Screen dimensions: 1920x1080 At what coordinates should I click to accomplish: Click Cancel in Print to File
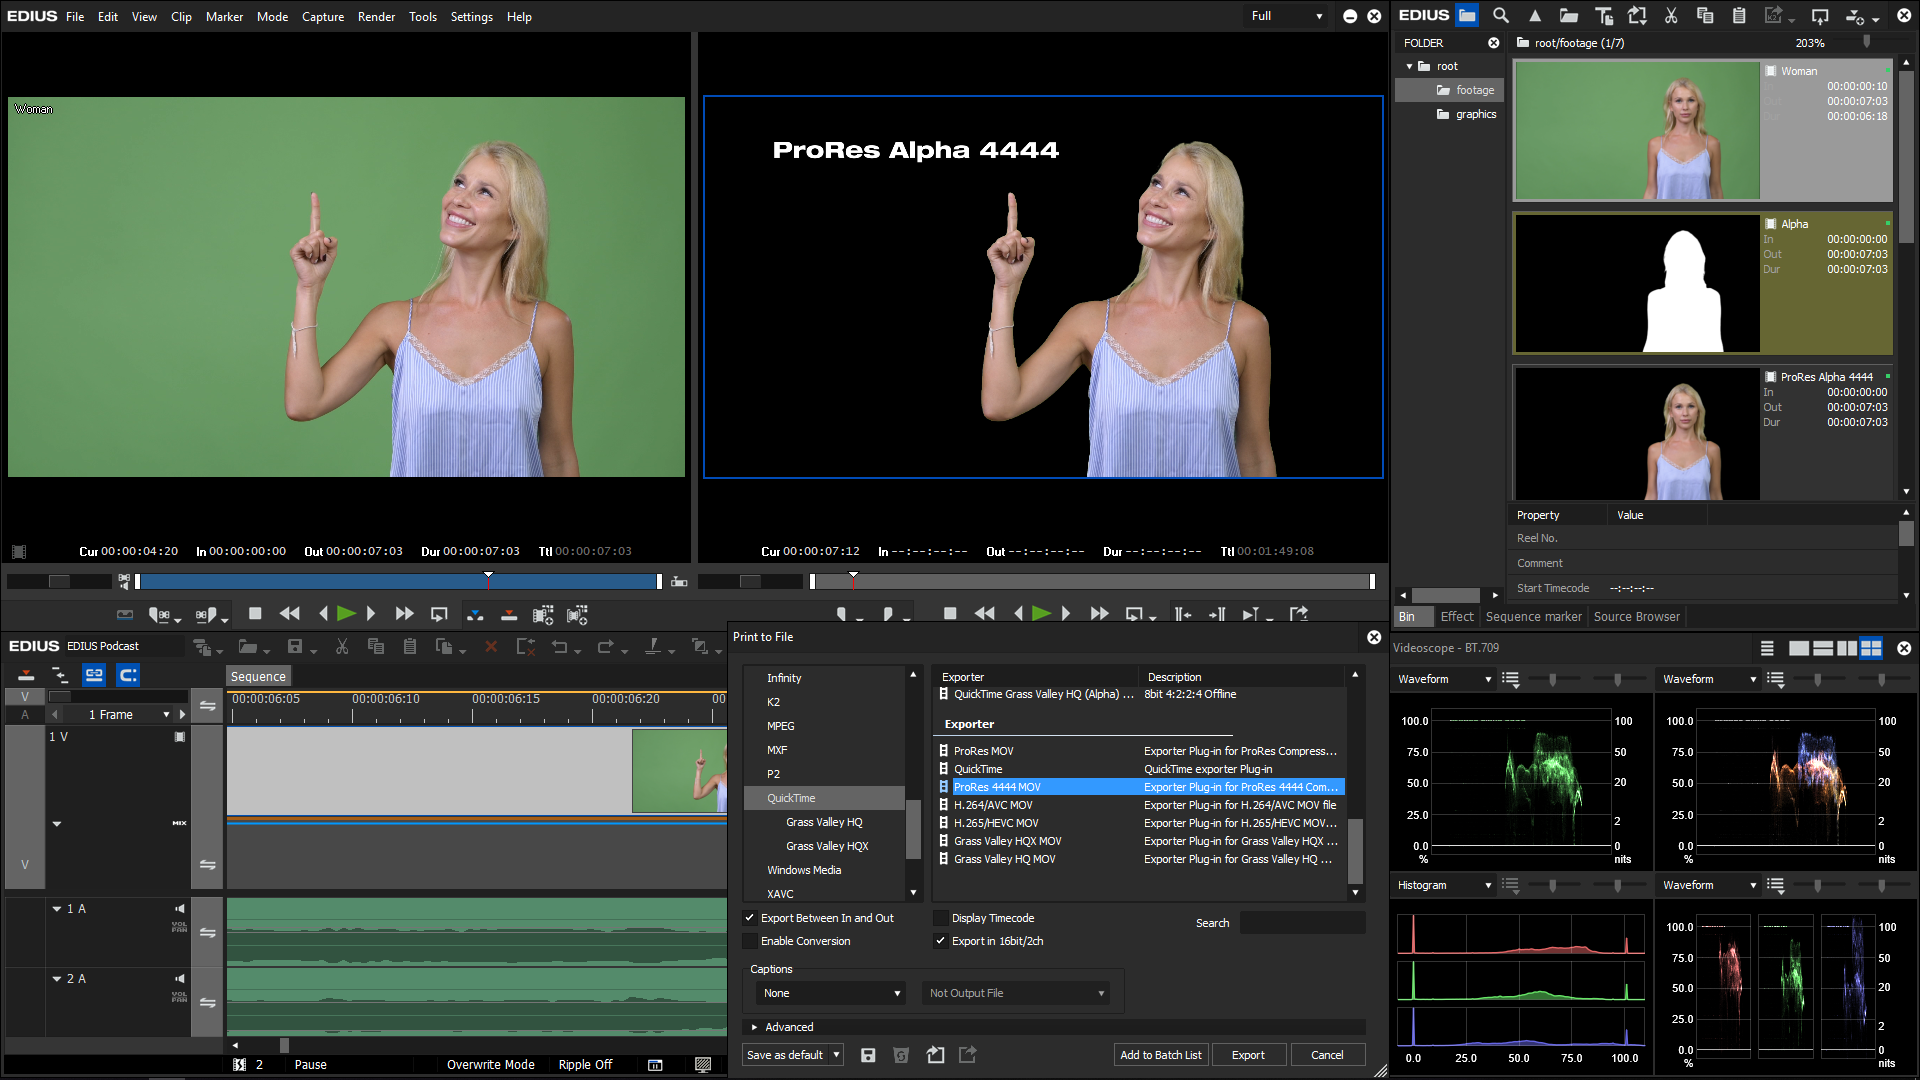pyautogui.click(x=1327, y=1055)
